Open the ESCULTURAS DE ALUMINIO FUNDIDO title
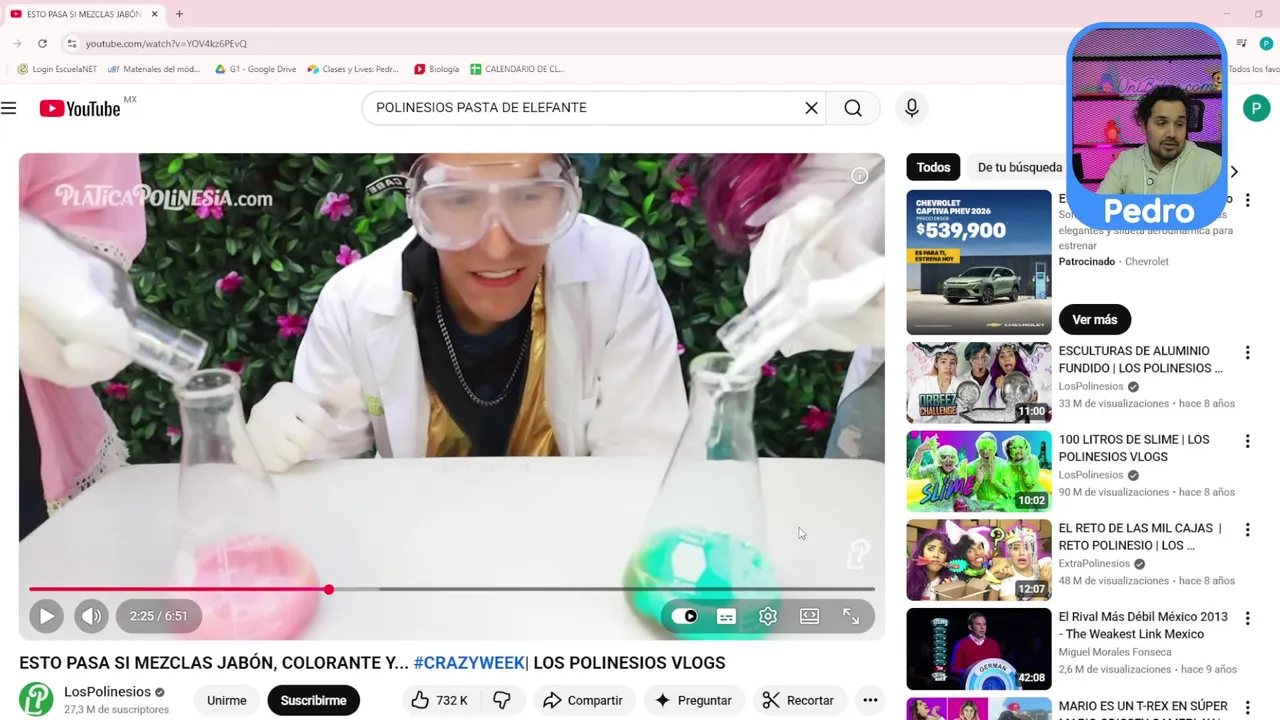The height and width of the screenshot is (720, 1280). click(x=1140, y=360)
